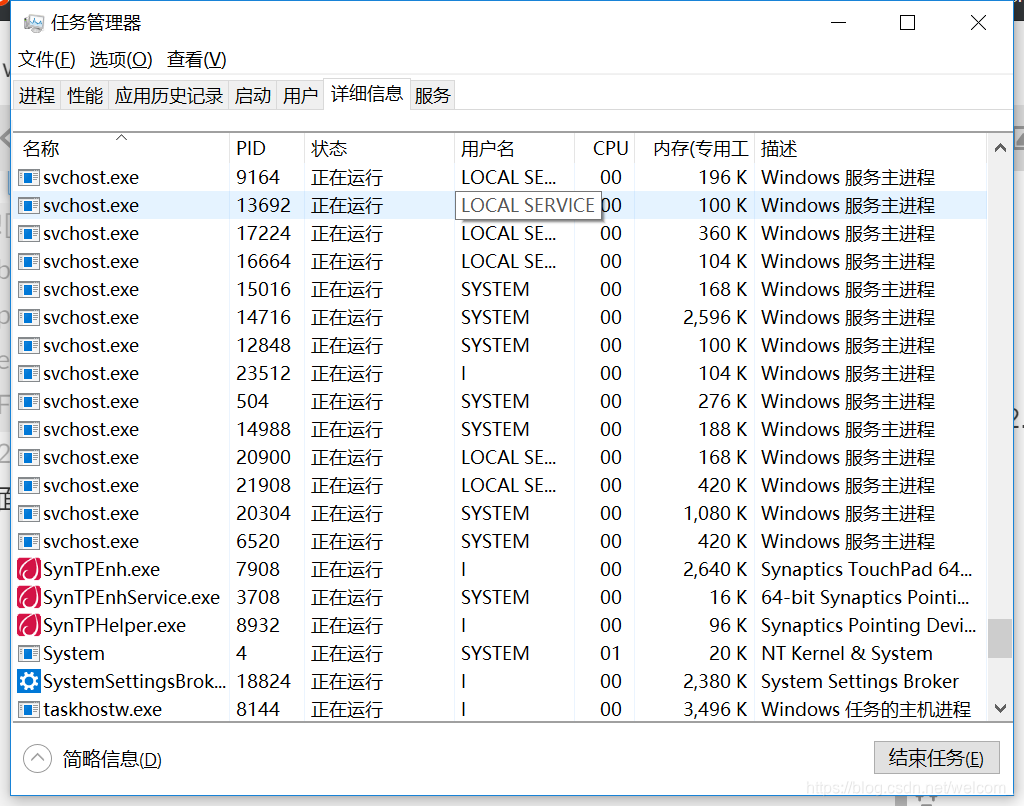The width and height of the screenshot is (1024, 806).
Task: Open the 选项(O) menu
Action: point(121,59)
